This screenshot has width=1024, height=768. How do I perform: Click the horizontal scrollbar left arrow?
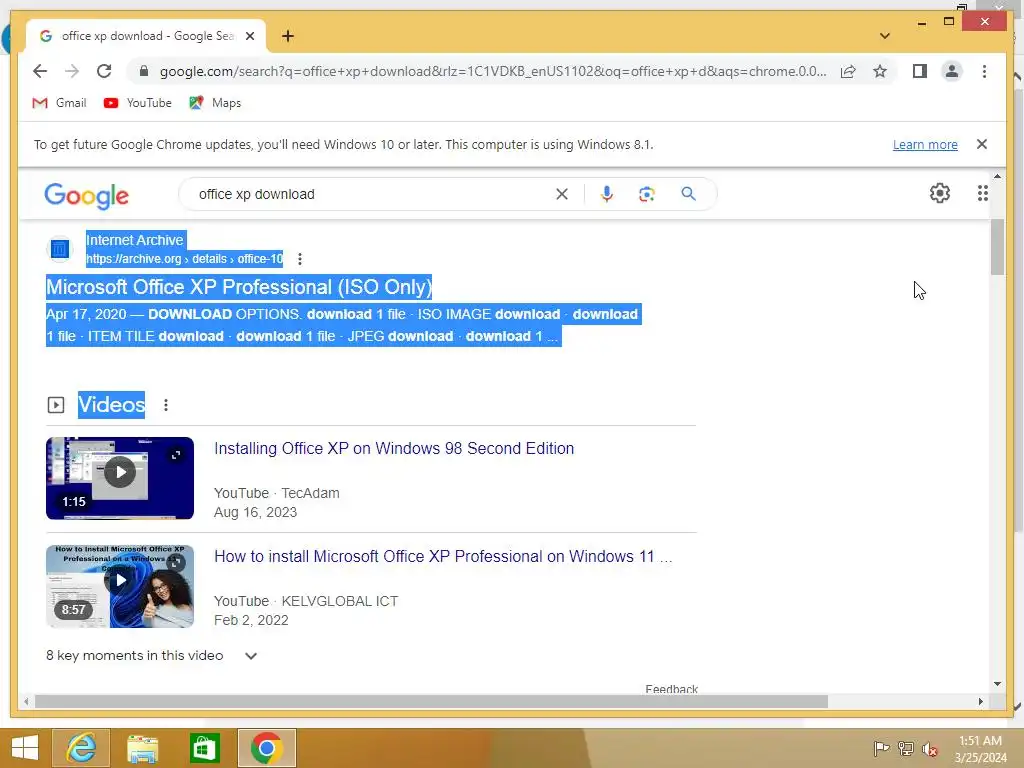(26, 701)
